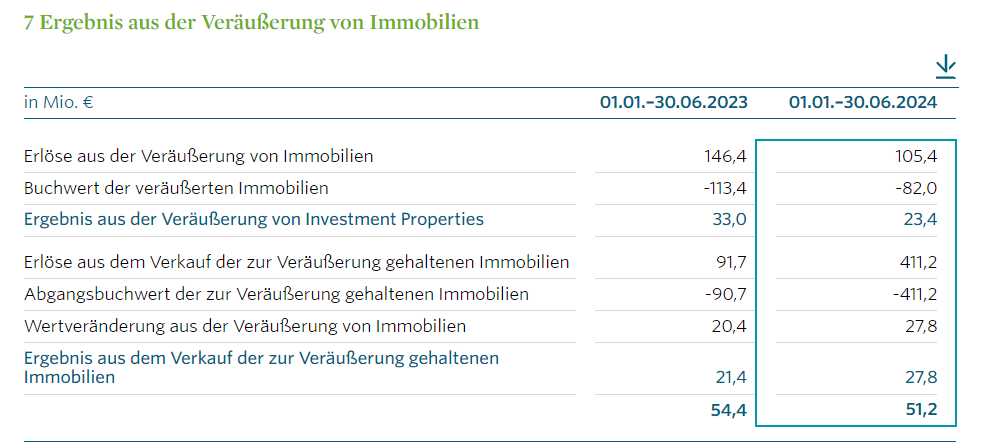981x446 pixels.
Task: Click the heading '7 Ergebnis aus der Veräußerung von Immobilien'
Action: (251, 21)
